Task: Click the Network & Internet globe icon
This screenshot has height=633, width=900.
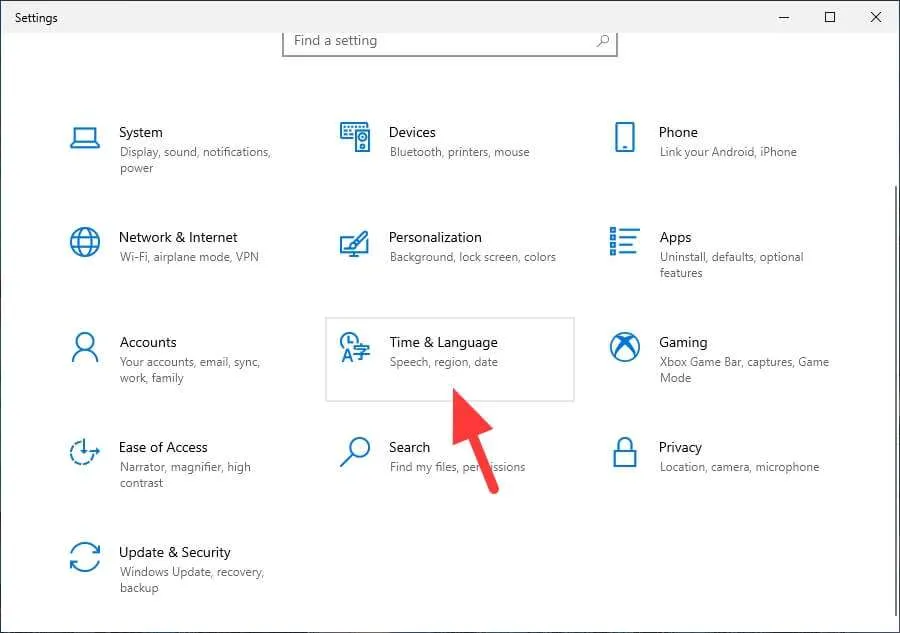Action: [x=85, y=242]
